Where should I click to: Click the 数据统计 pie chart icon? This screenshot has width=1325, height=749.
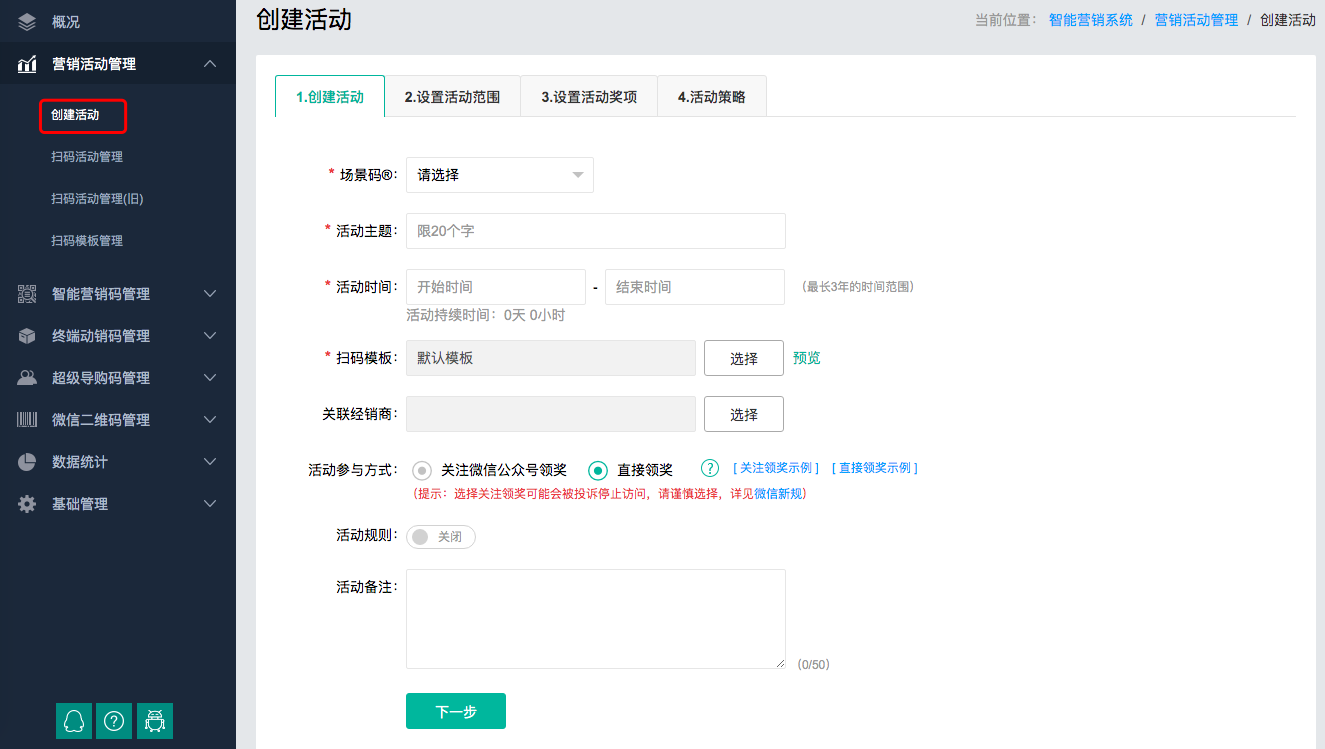27,462
